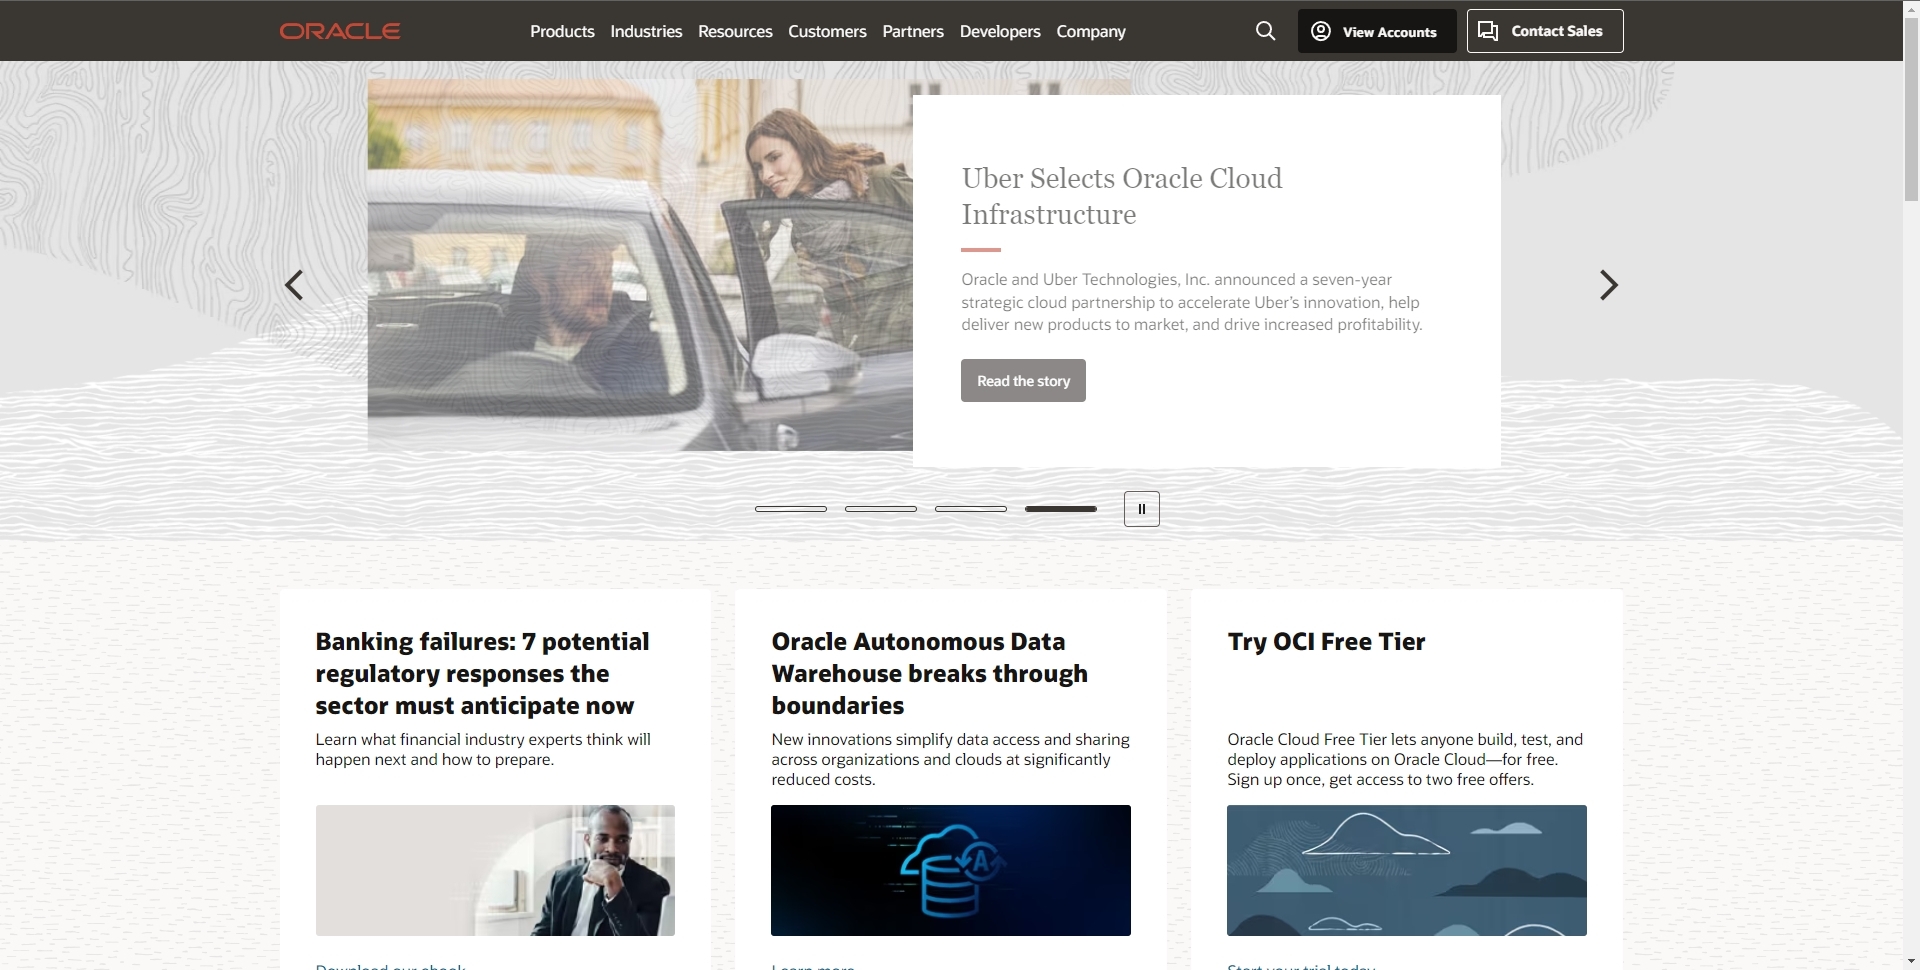Open the Resources menu
This screenshot has height=970, width=1920.
[x=735, y=31]
